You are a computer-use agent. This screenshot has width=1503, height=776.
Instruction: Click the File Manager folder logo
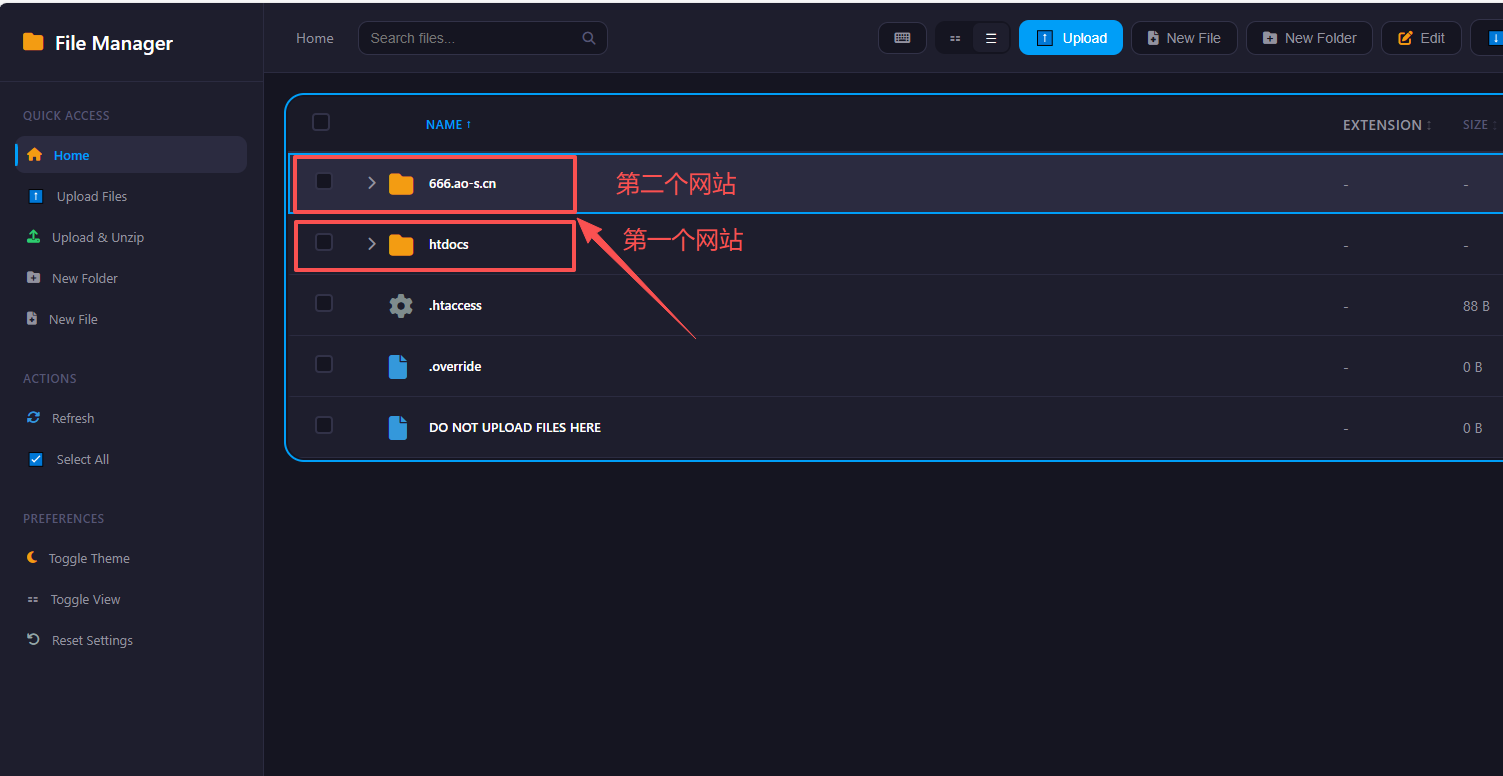pyautogui.click(x=33, y=42)
